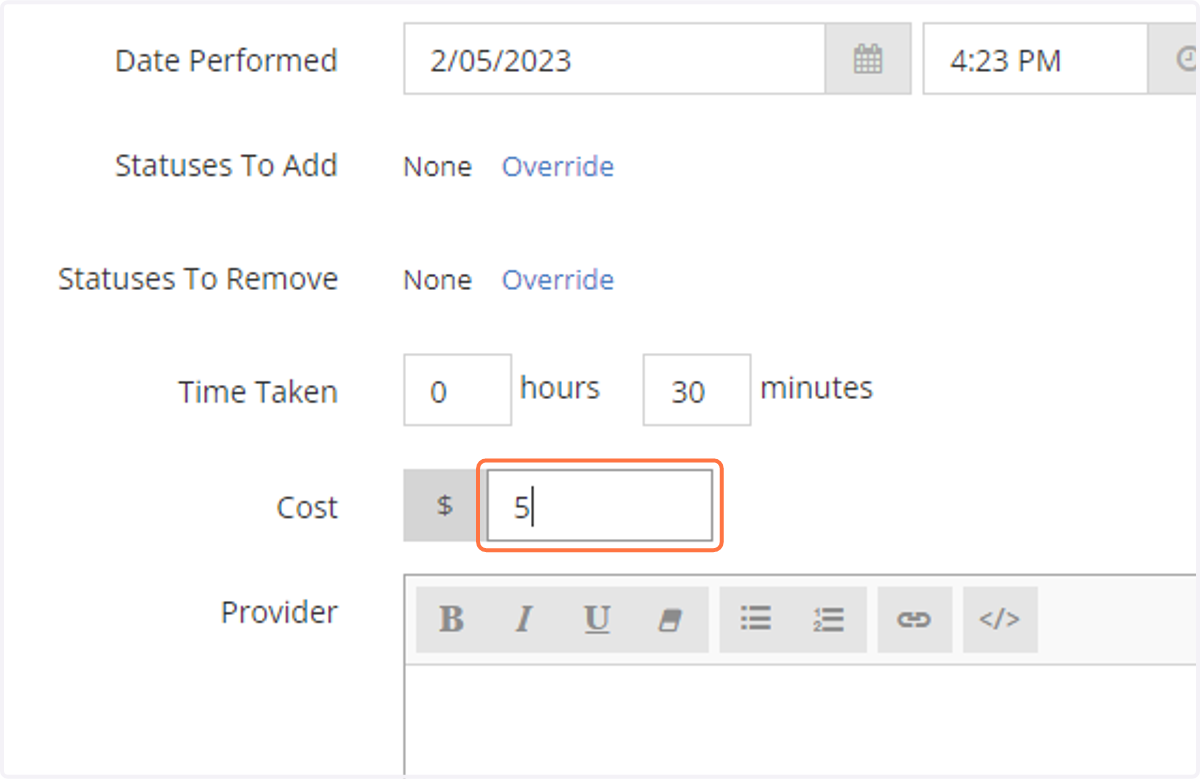The height and width of the screenshot is (779, 1200).
Task: Focus the Date Performed date field
Action: 615,60
